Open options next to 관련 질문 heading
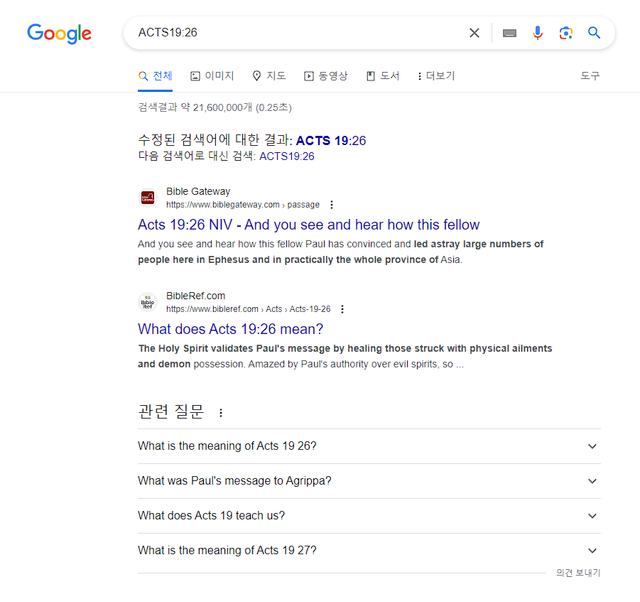Viewport: 640px width, 602px height. click(221, 412)
